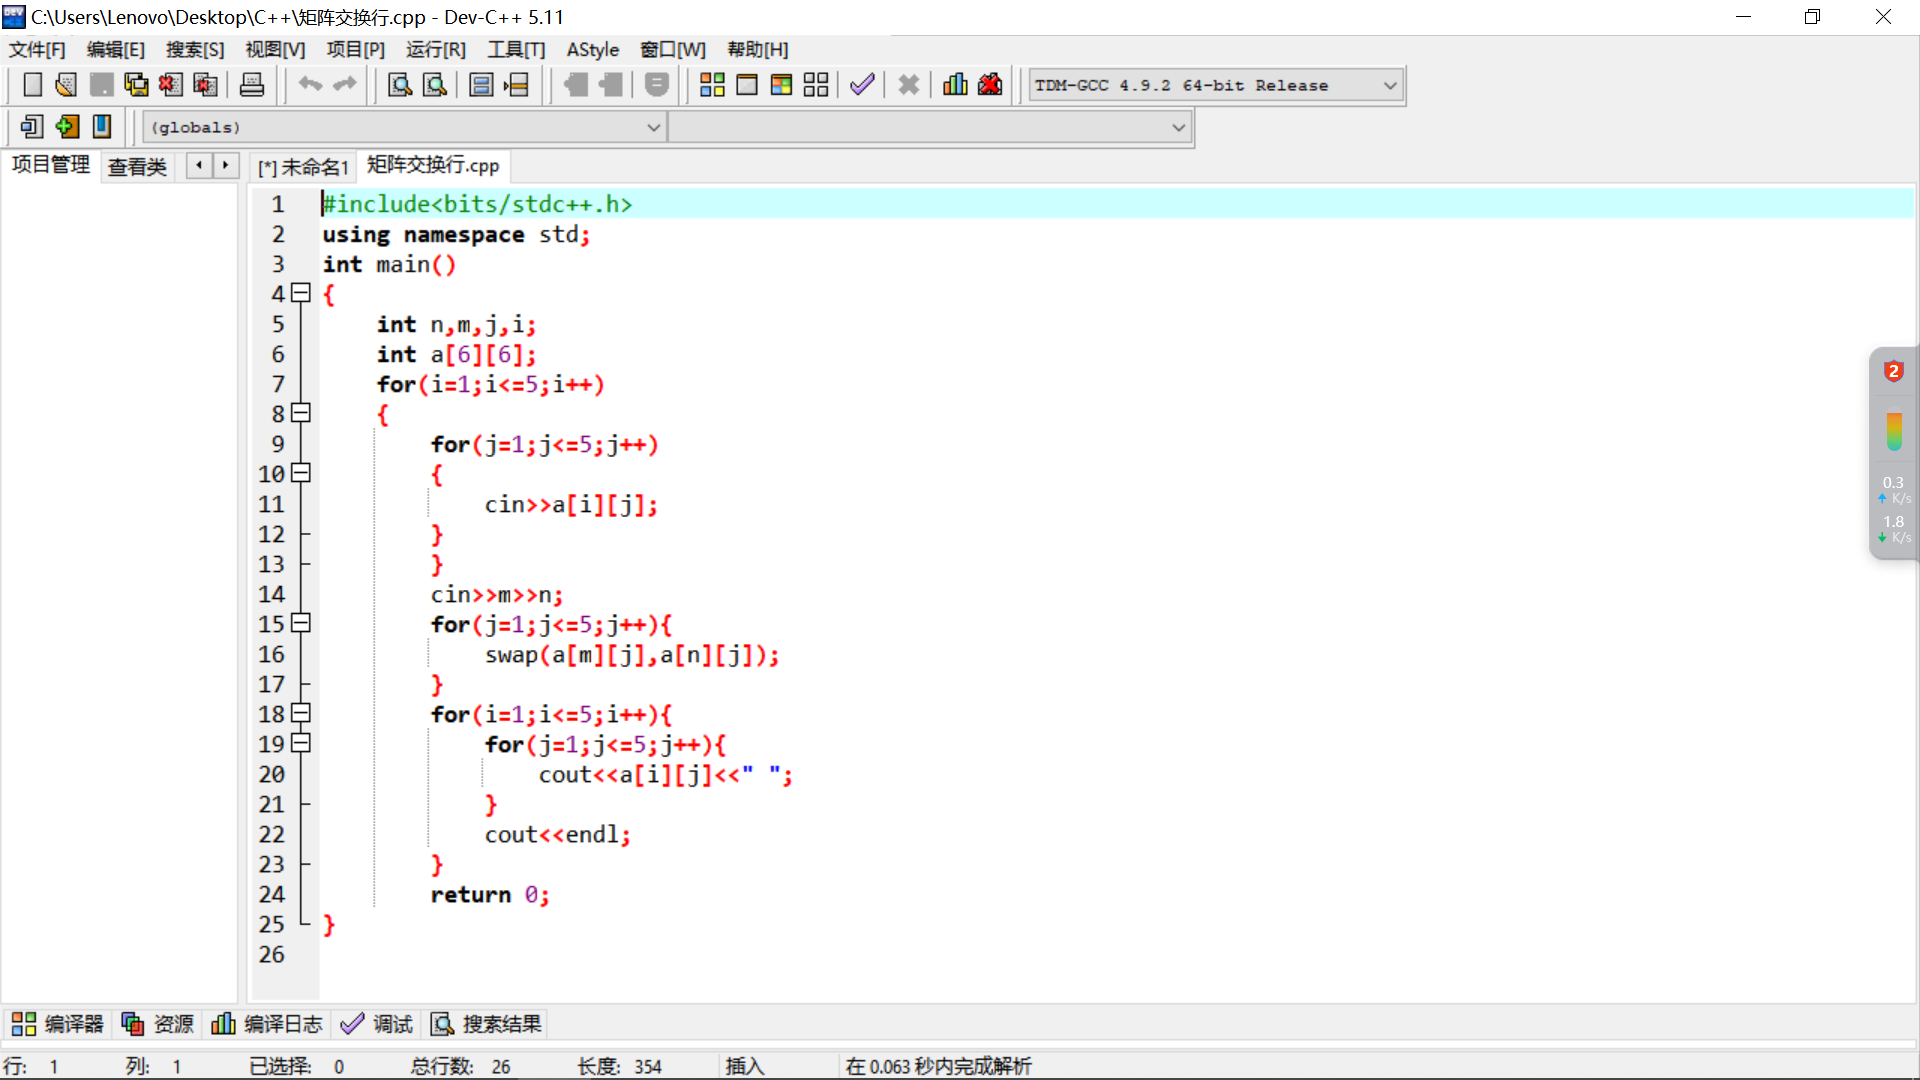1920x1080 pixels.
Task: Click the Compile icon with colored squares
Action: click(712, 85)
